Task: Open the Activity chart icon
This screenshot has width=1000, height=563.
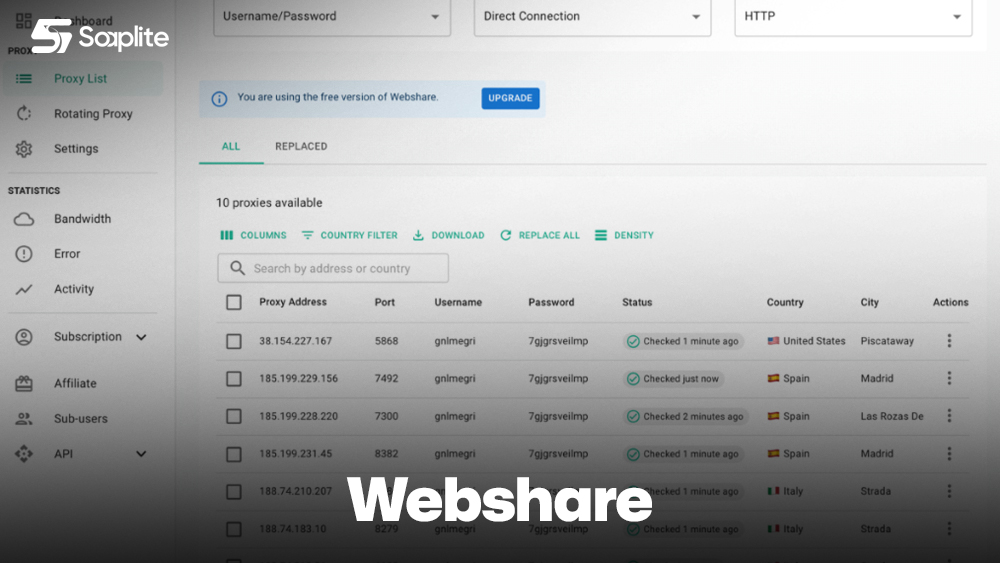Action: pos(24,289)
